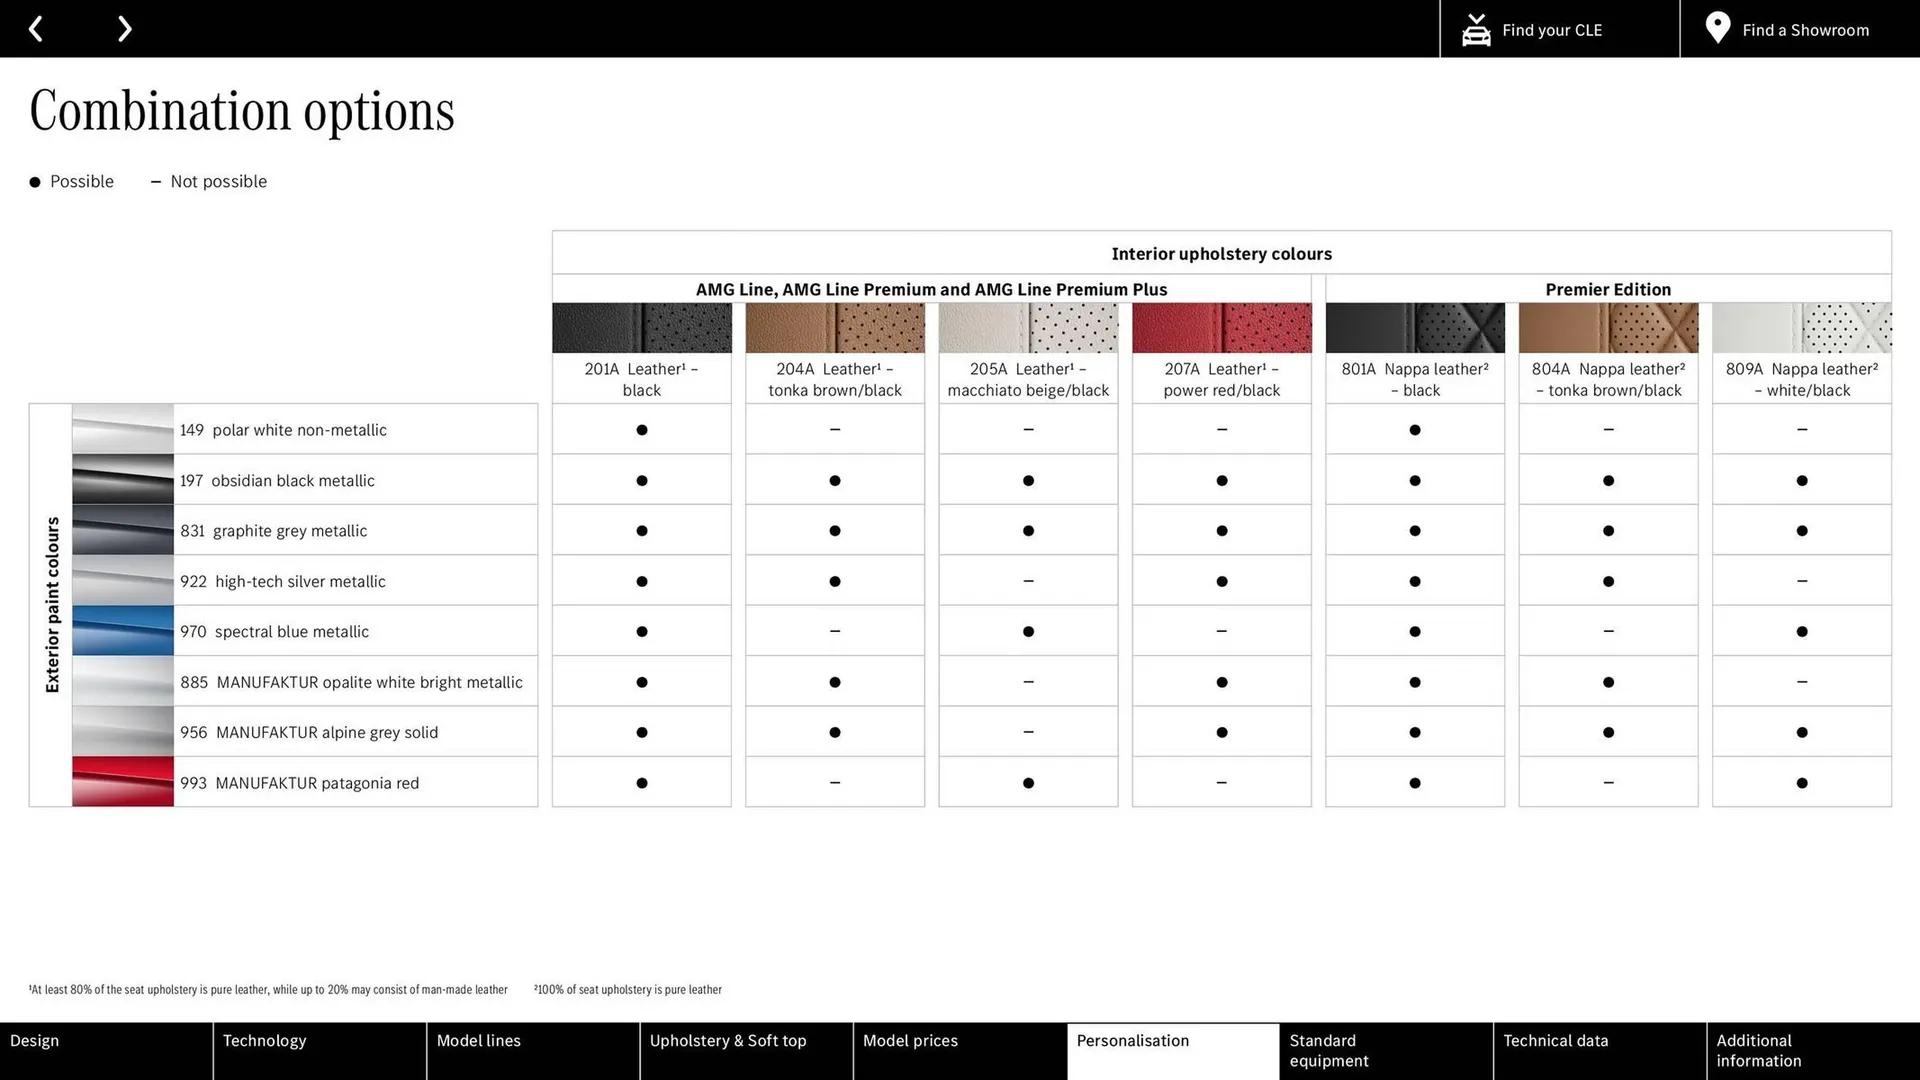Open the Technical data tab
This screenshot has width=1920, height=1080.
click(x=1599, y=1050)
